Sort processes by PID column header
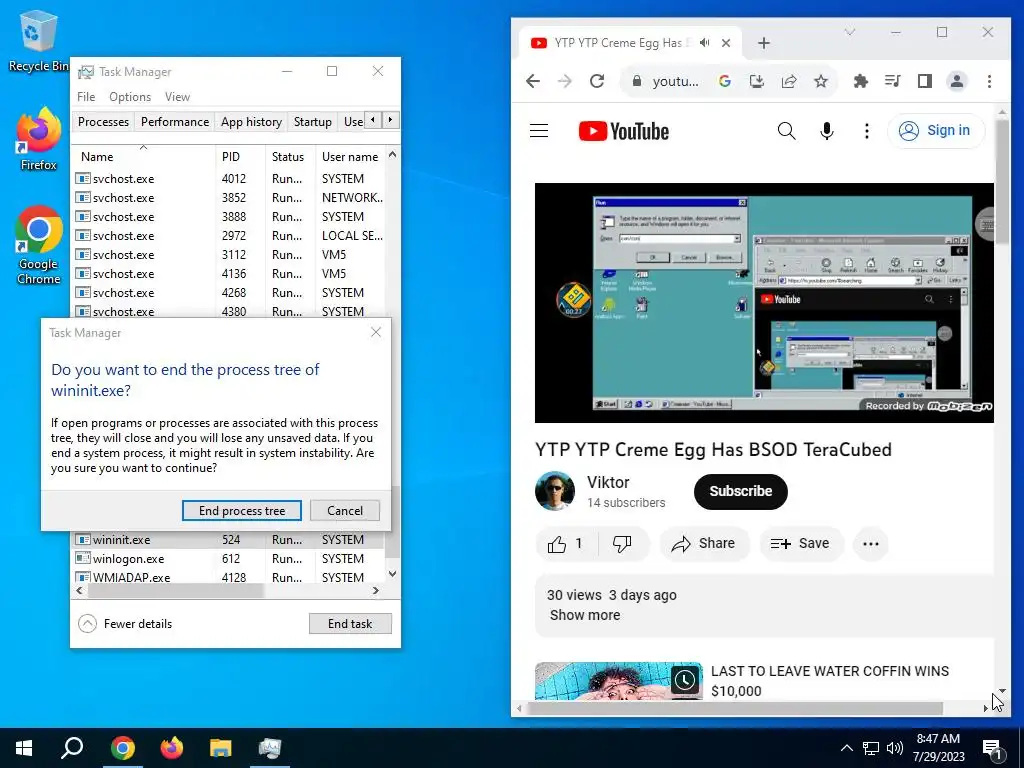 coord(240,157)
